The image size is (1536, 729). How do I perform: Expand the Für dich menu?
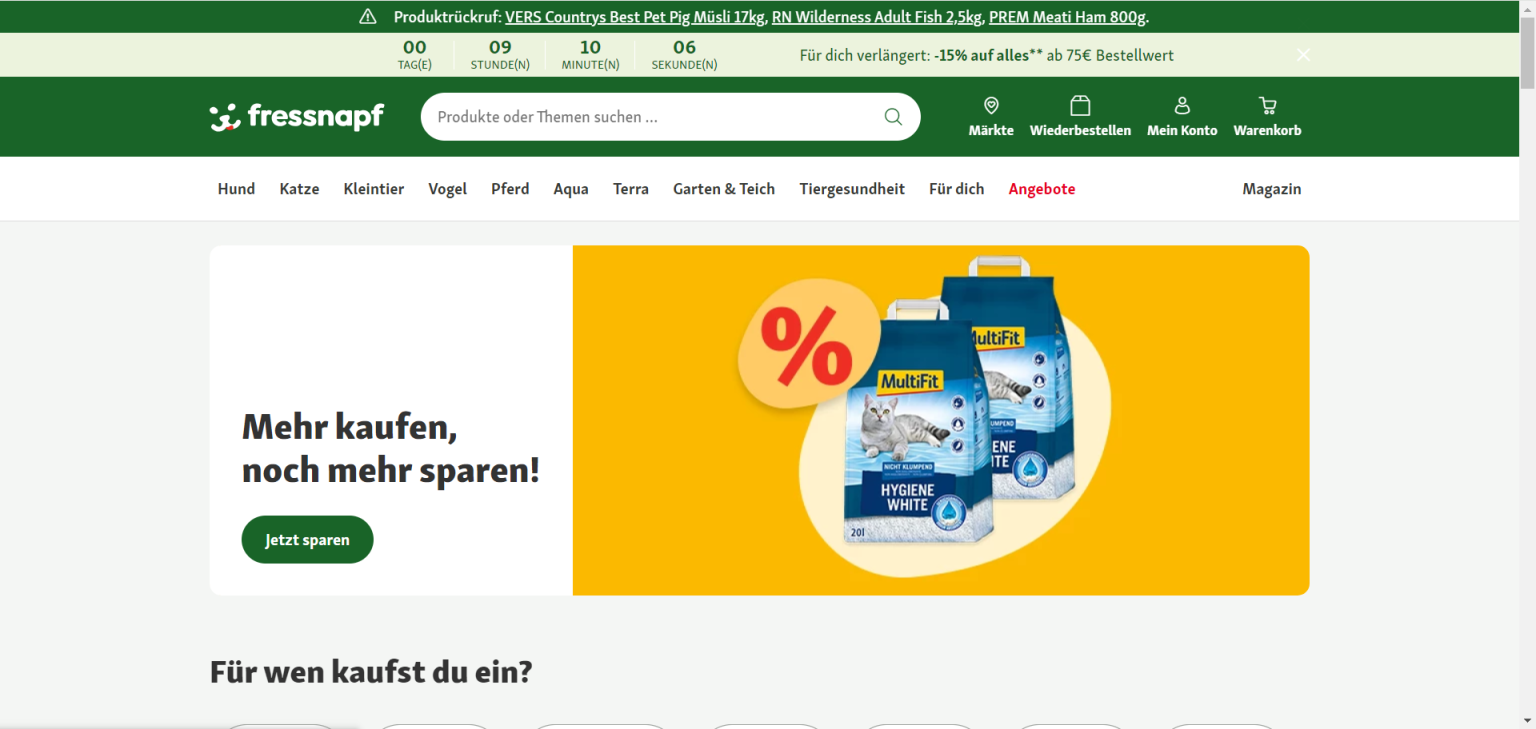[956, 189]
